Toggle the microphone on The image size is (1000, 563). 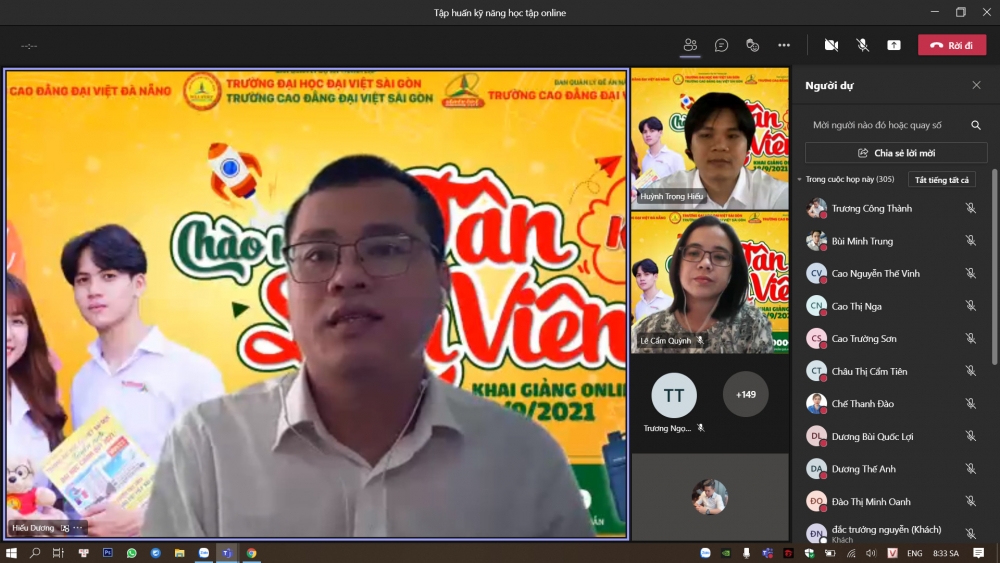click(x=862, y=45)
